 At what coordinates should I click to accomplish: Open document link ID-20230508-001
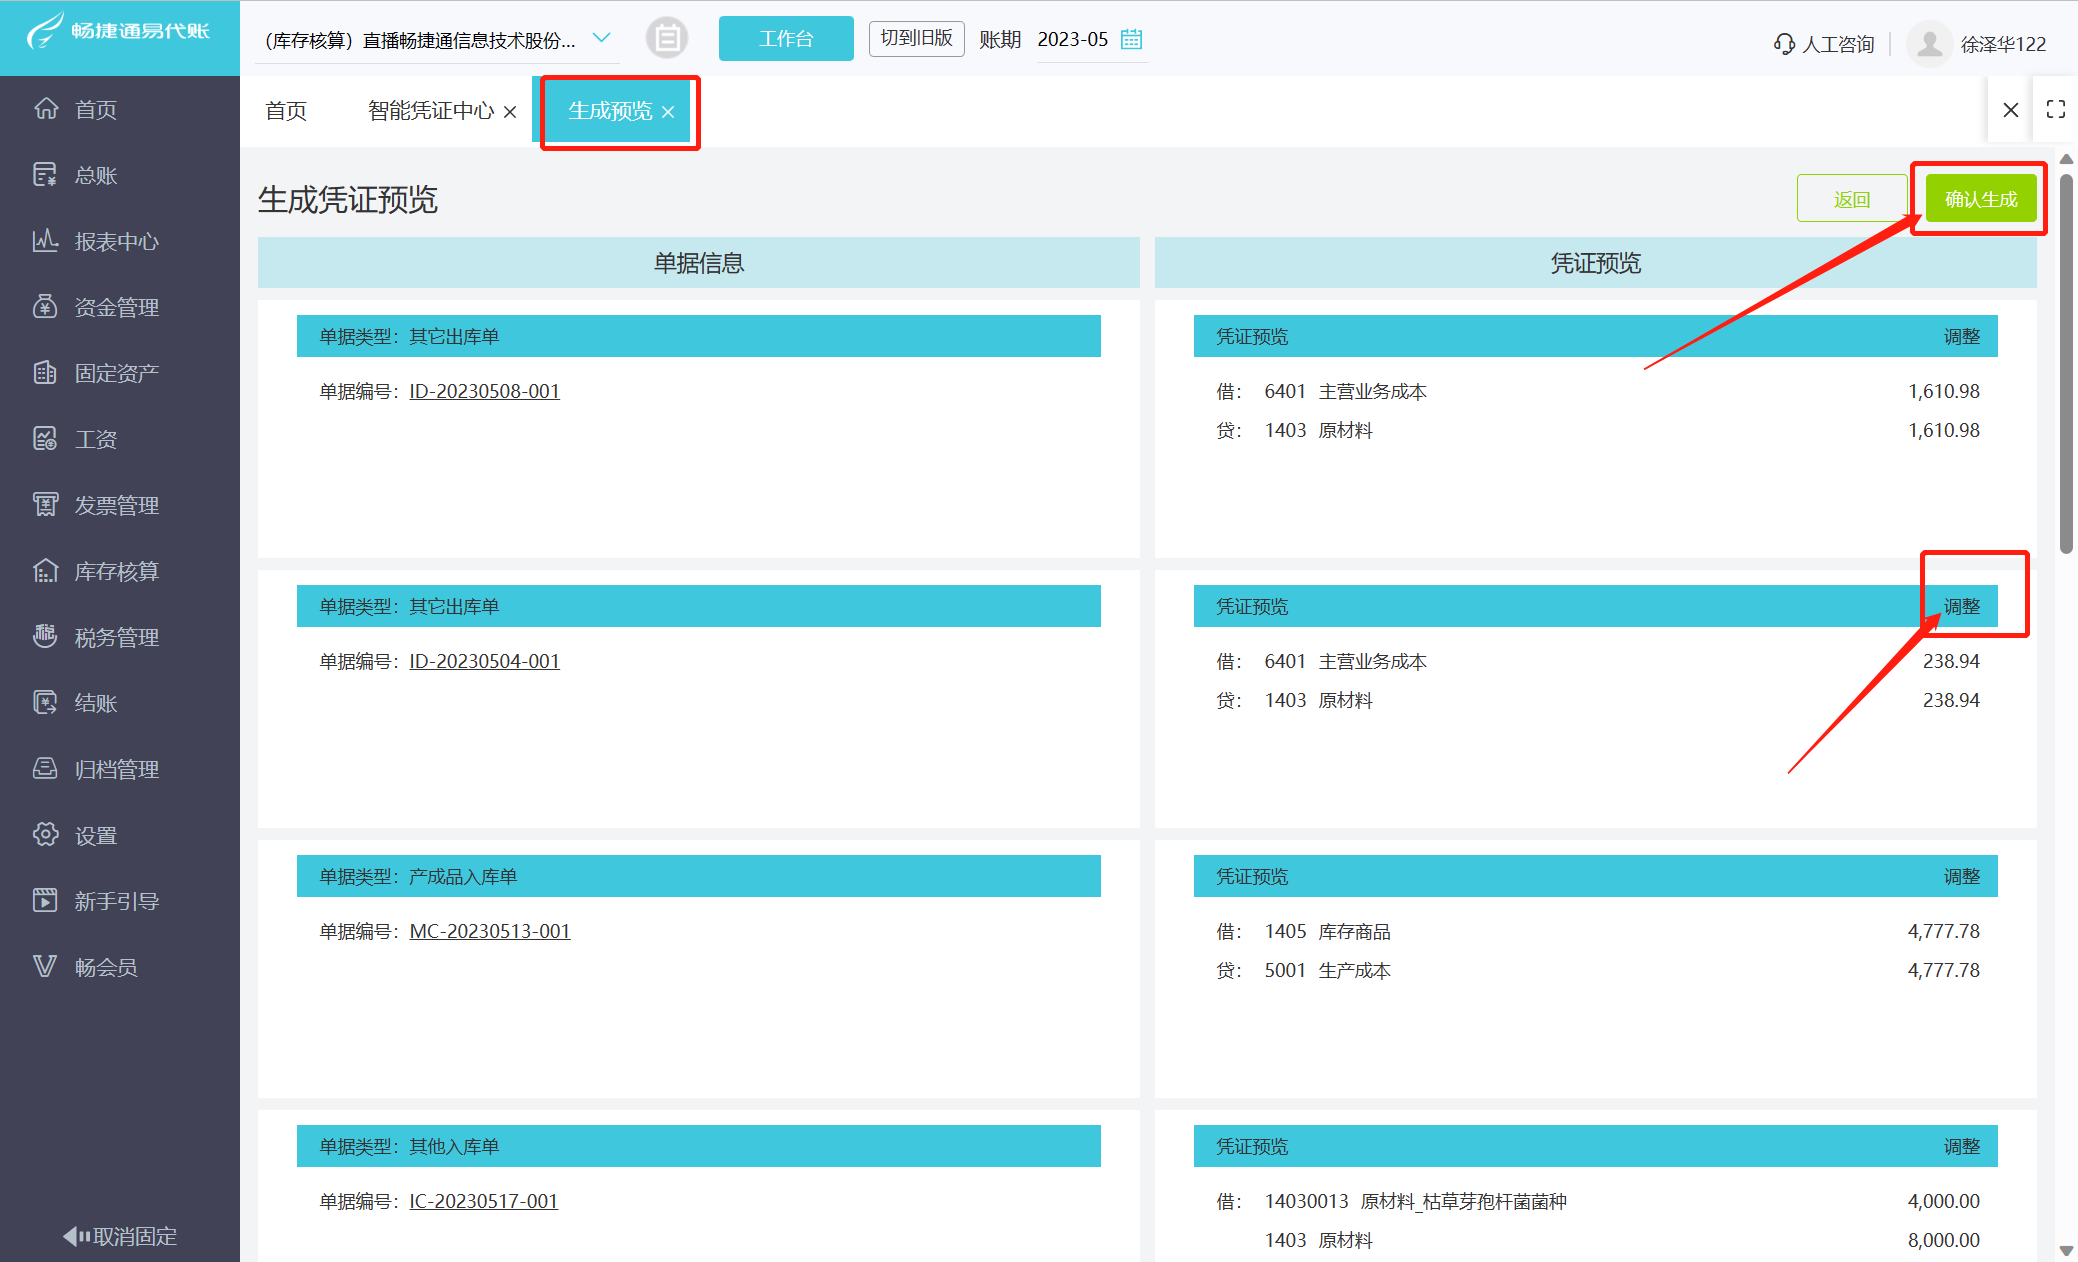tap(484, 391)
